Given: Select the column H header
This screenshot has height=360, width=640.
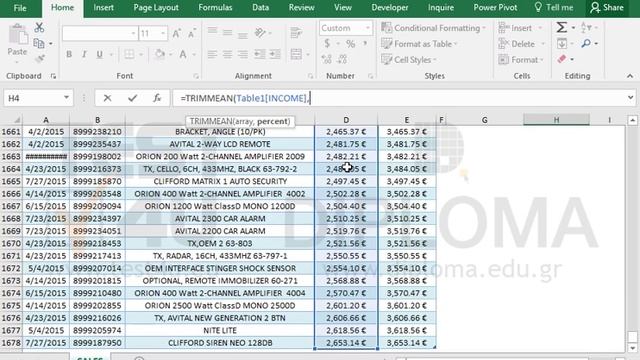Looking at the screenshot, I should tap(556, 120).
